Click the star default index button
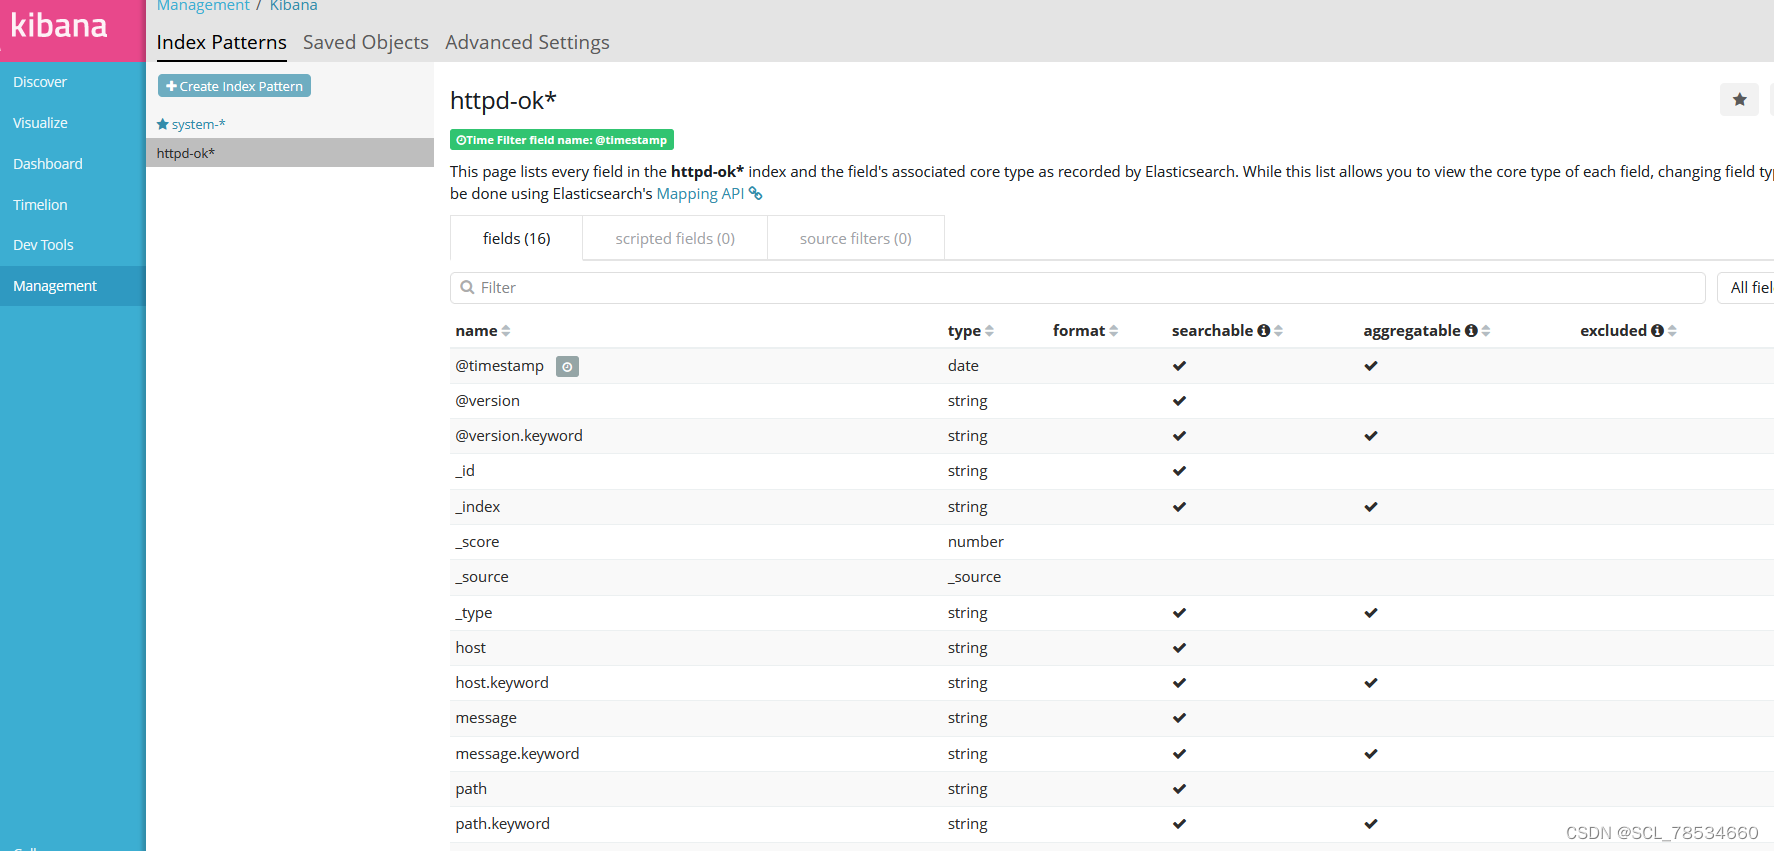 pyautogui.click(x=1739, y=100)
